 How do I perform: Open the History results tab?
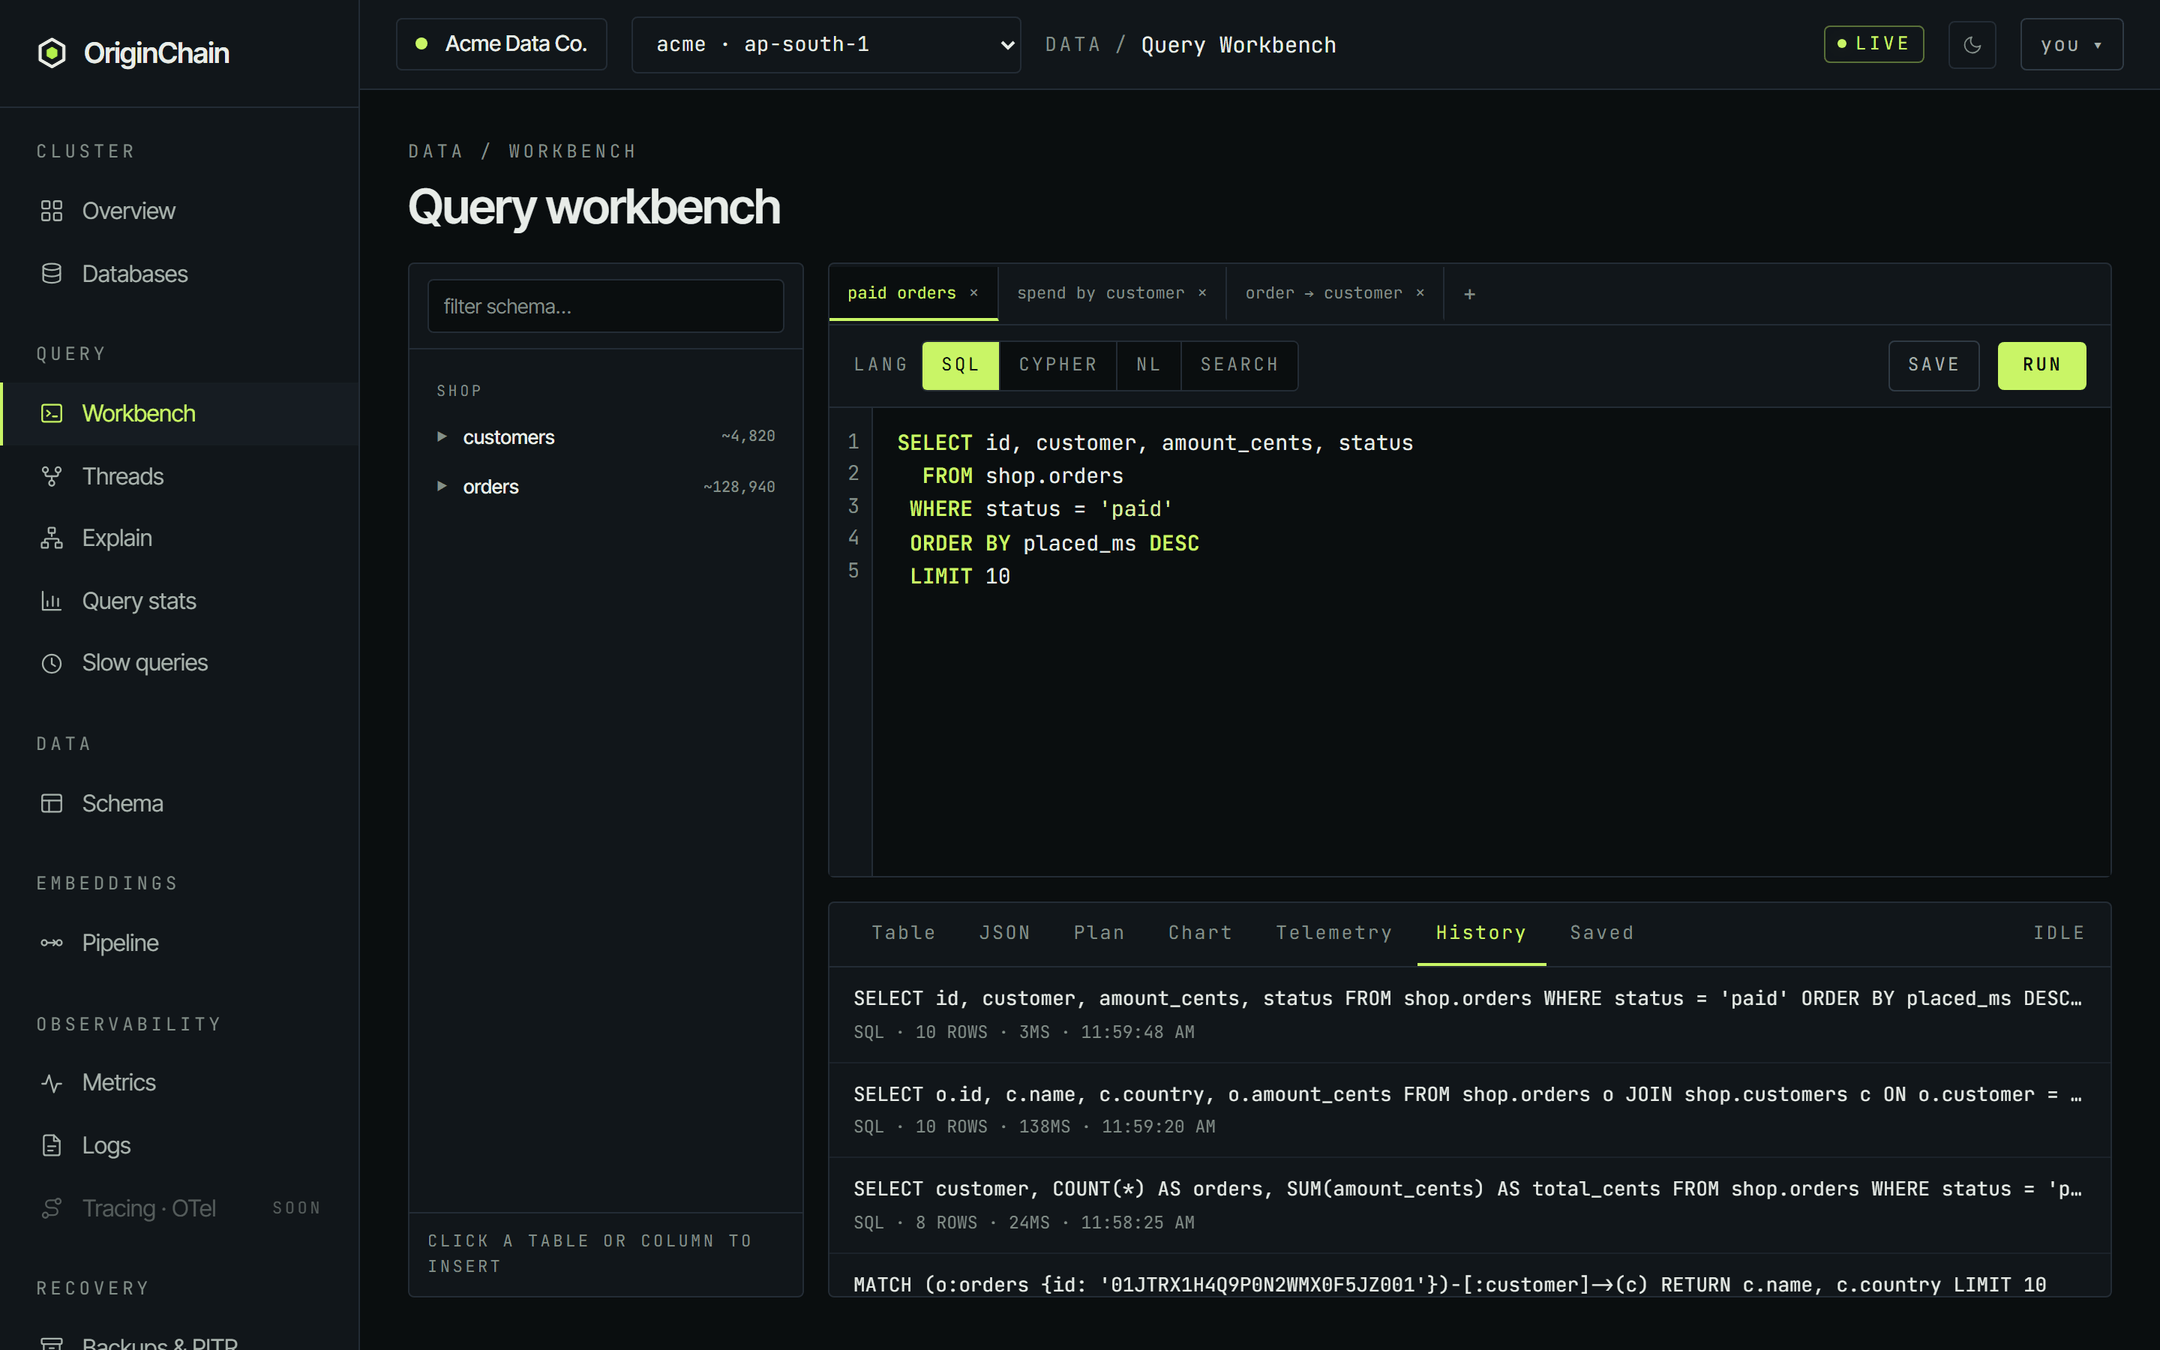point(1481,933)
